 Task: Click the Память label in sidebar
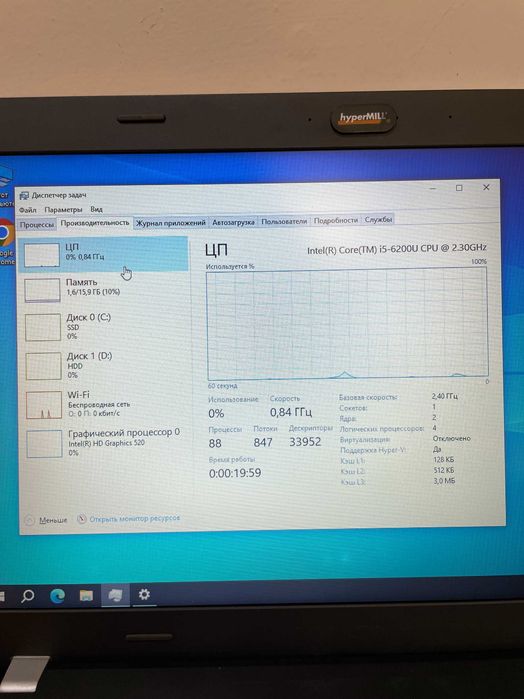click(x=81, y=282)
